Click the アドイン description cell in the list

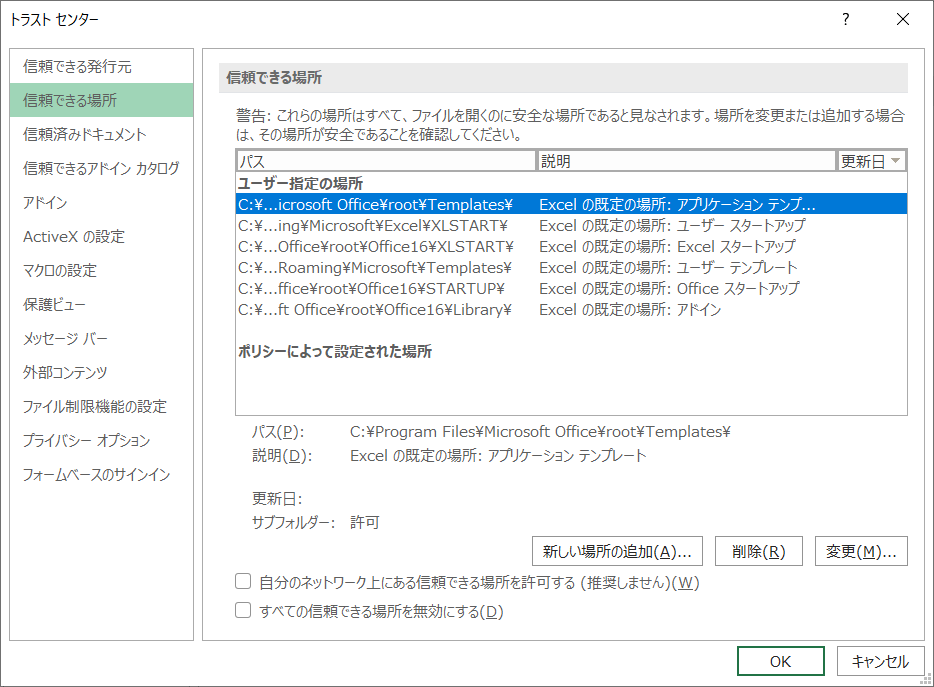630,309
